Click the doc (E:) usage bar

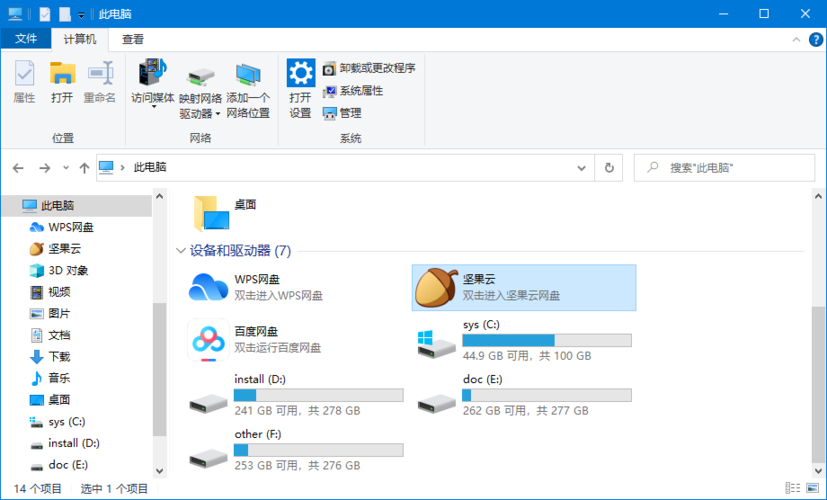click(x=547, y=395)
